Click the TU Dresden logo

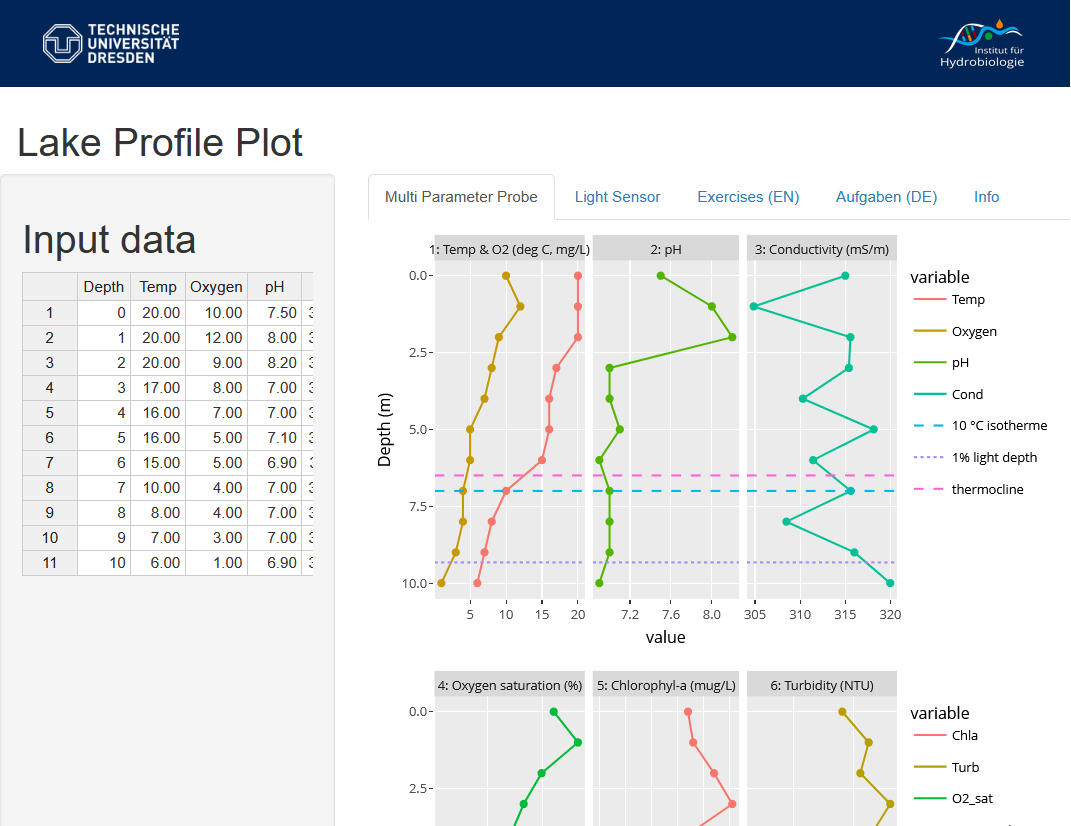111,43
